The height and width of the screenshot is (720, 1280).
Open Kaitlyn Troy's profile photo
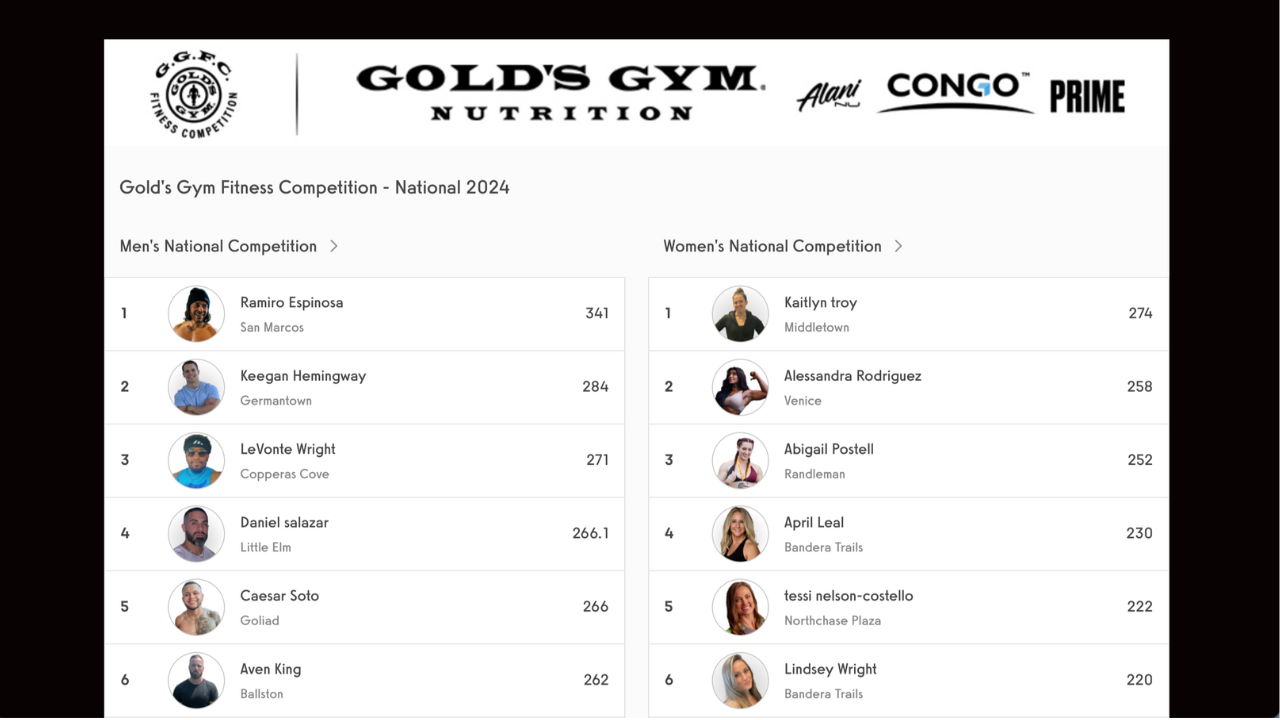tap(740, 313)
